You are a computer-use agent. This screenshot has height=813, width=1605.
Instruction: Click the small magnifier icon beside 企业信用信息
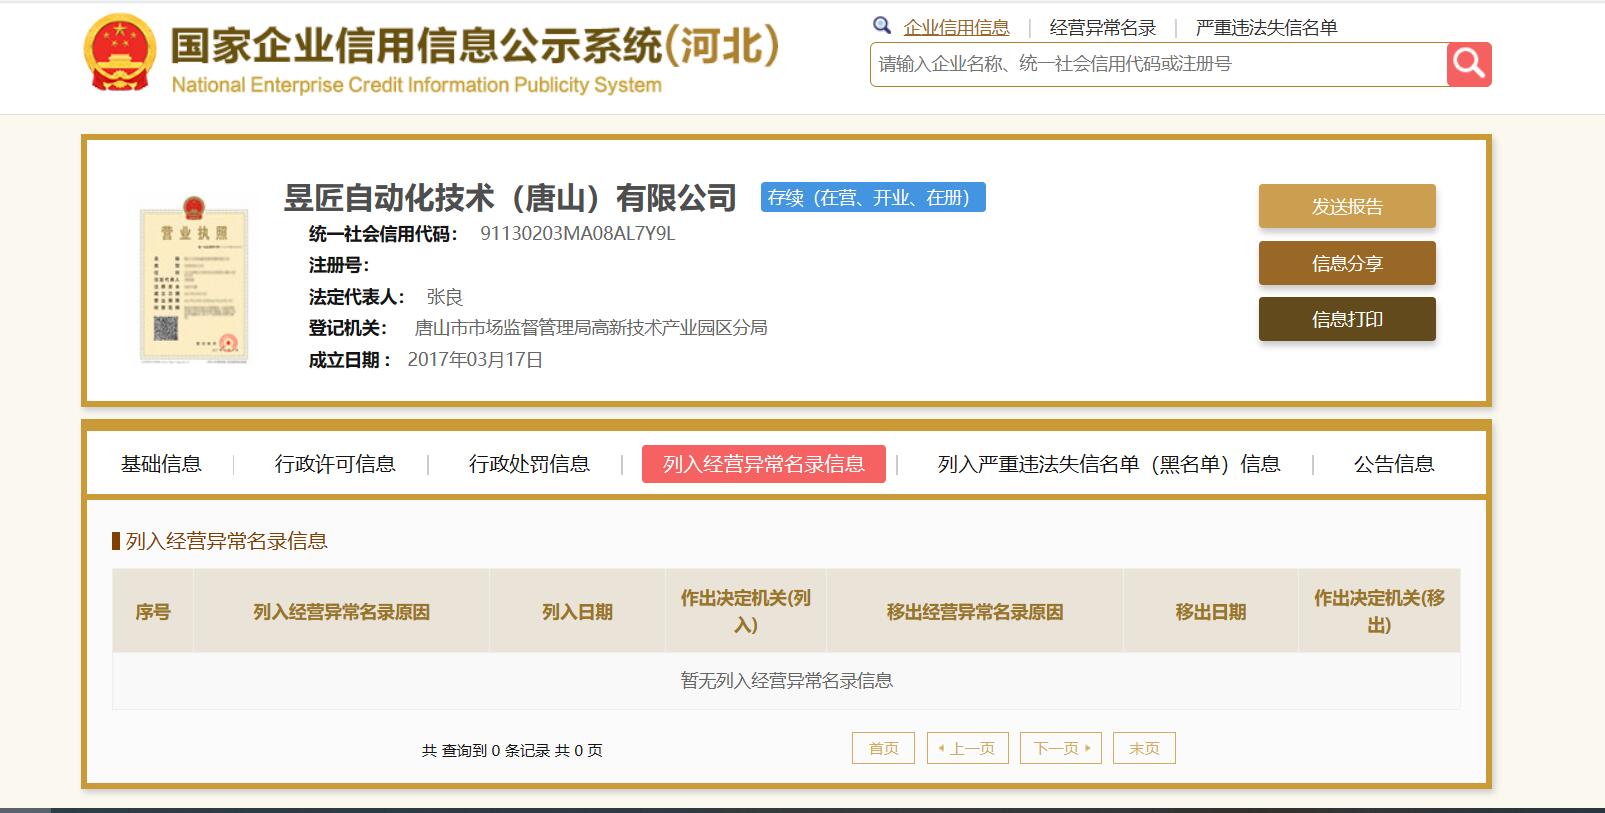click(882, 26)
